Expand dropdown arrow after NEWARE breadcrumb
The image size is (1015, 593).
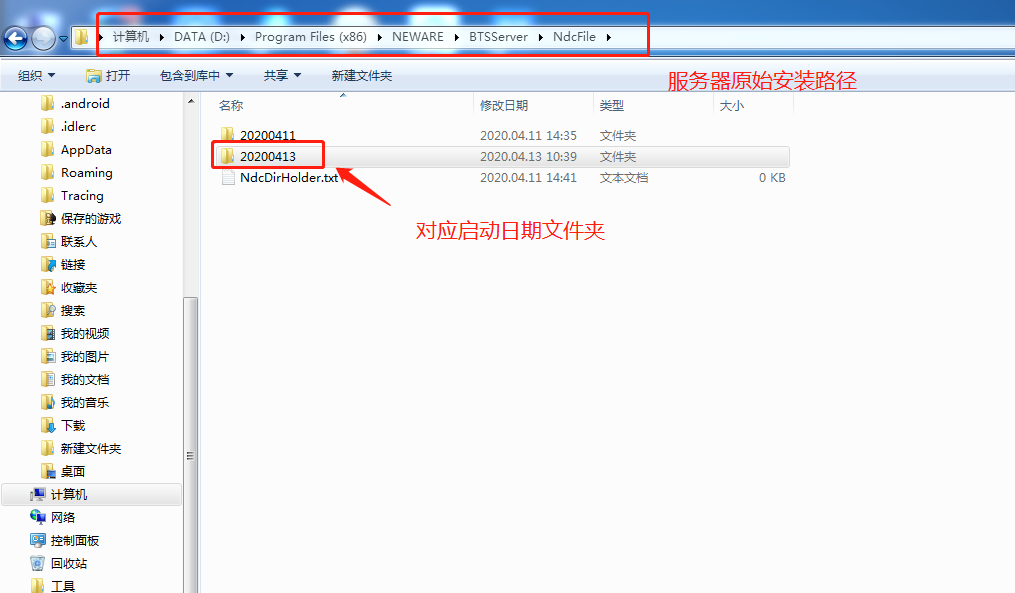(x=456, y=38)
